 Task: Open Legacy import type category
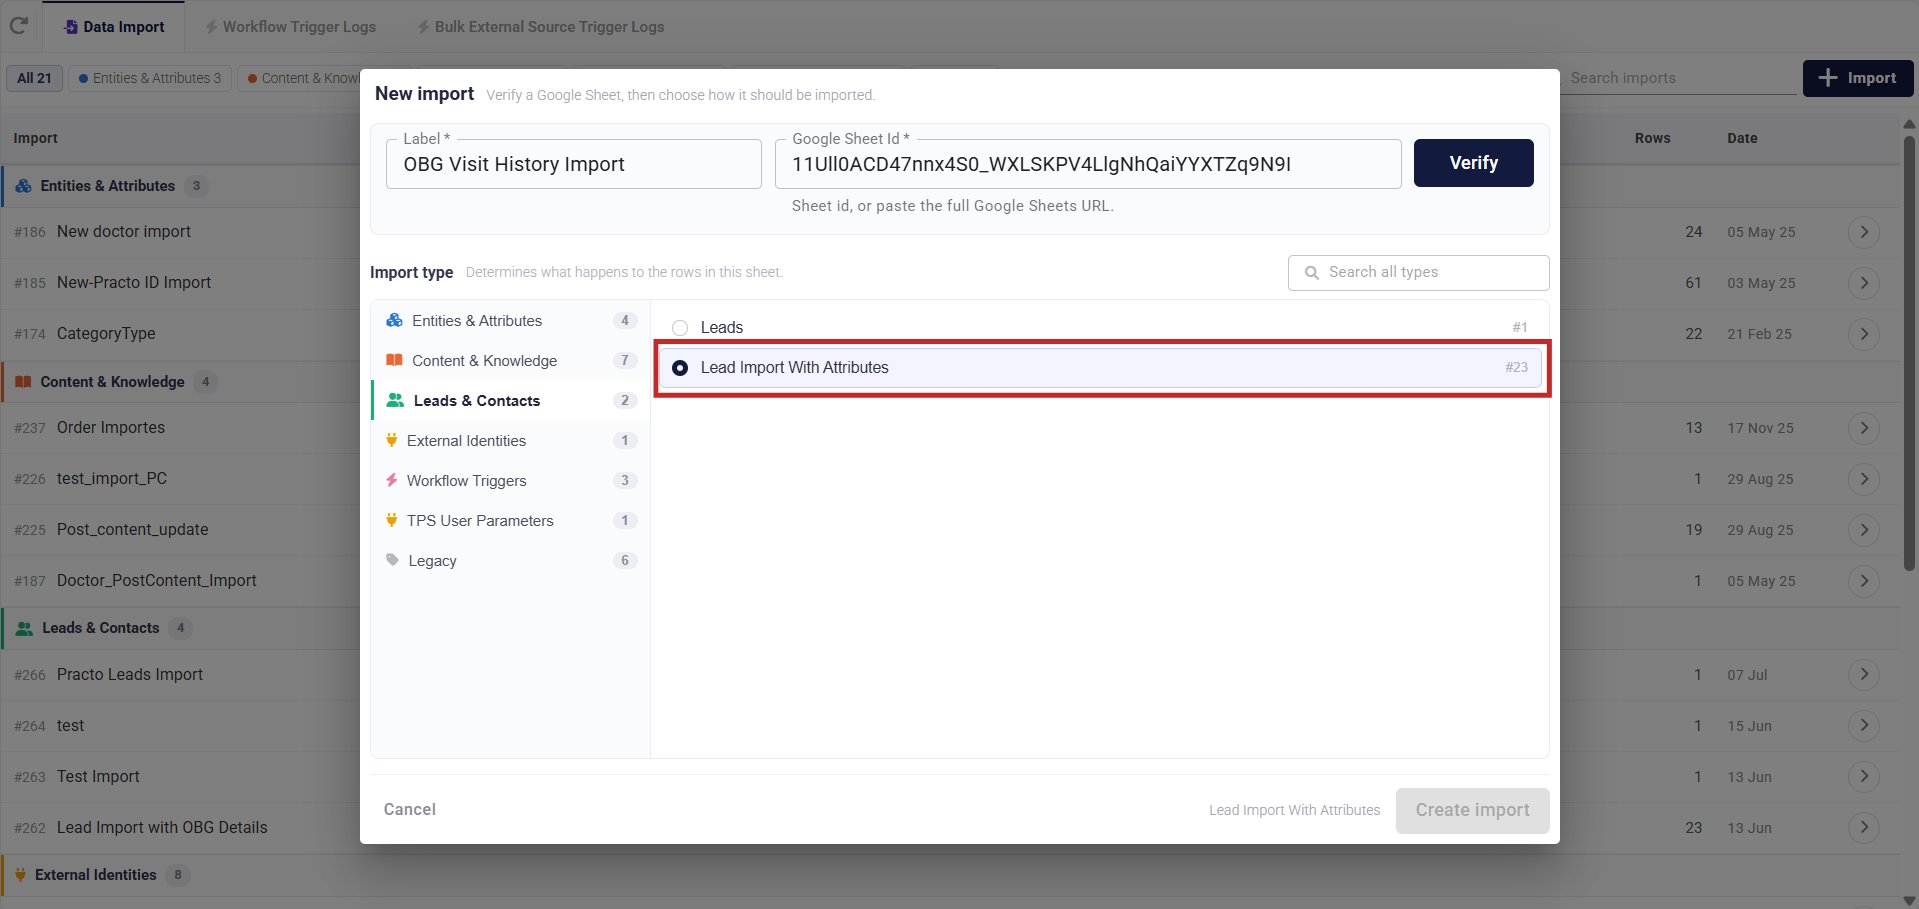(511, 561)
